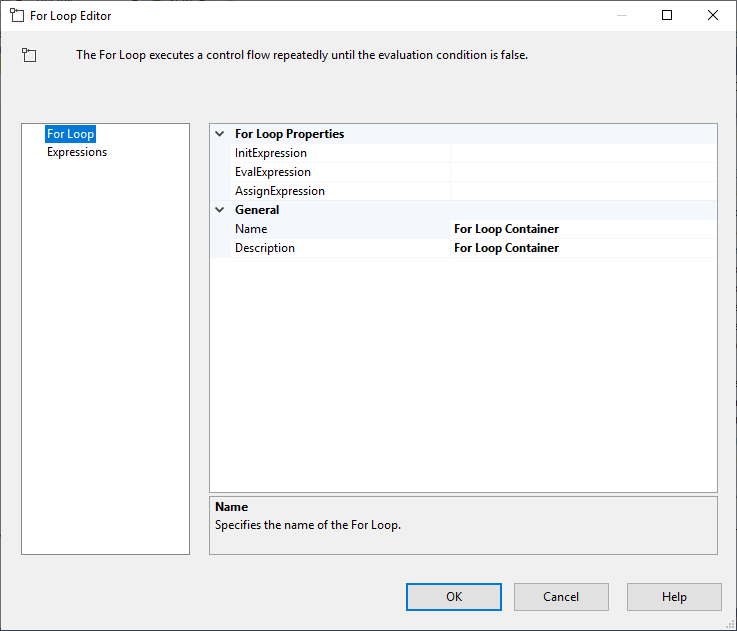Close the For Loop Editor window
This screenshot has width=737, height=631.
coord(713,15)
